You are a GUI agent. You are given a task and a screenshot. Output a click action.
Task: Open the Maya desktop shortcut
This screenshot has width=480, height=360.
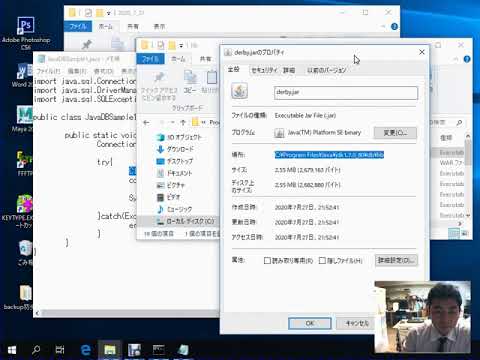click(x=23, y=118)
